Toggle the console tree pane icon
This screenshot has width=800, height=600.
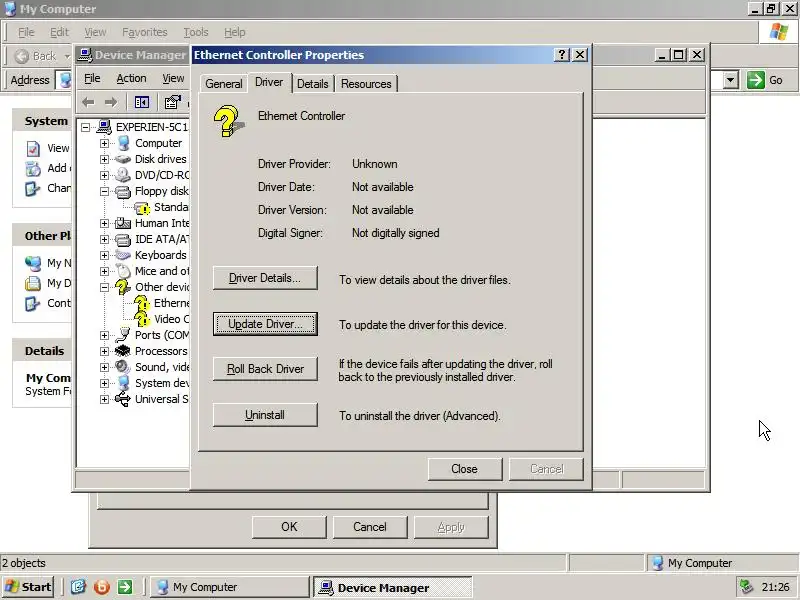[141, 103]
